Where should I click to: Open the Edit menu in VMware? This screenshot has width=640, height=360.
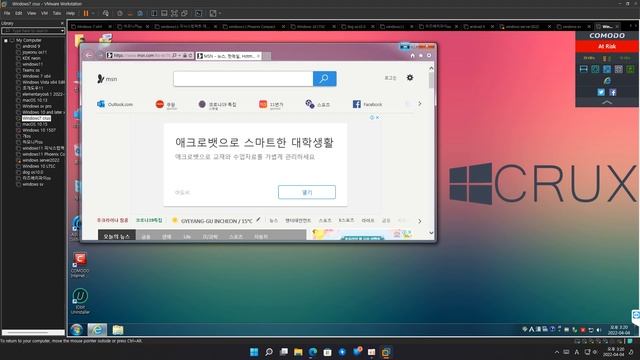coord(19,13)
